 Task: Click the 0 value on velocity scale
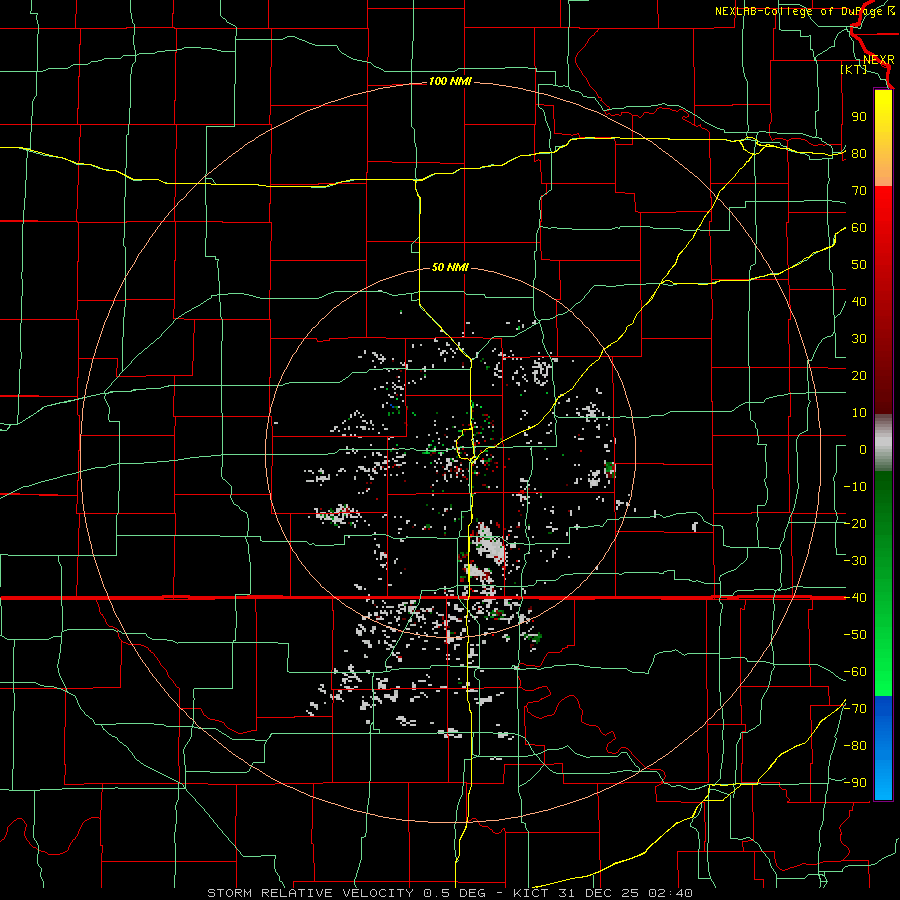point(863,449)
